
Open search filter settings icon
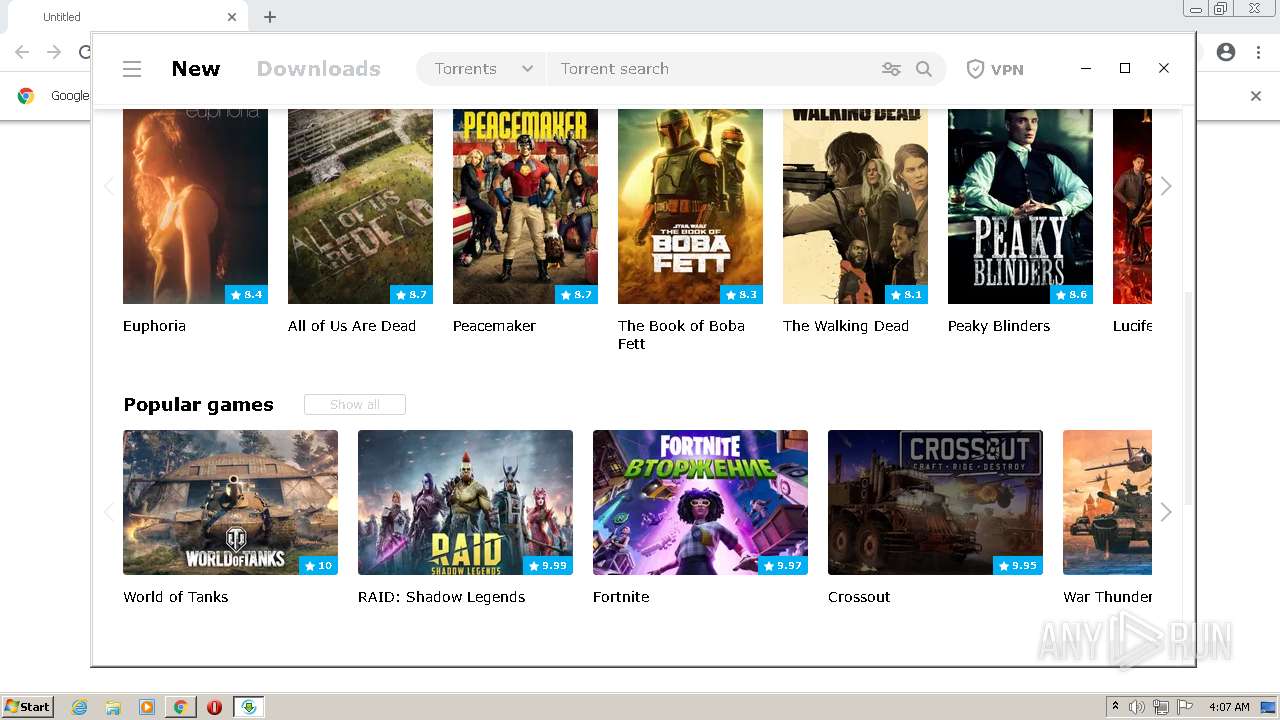891,69
